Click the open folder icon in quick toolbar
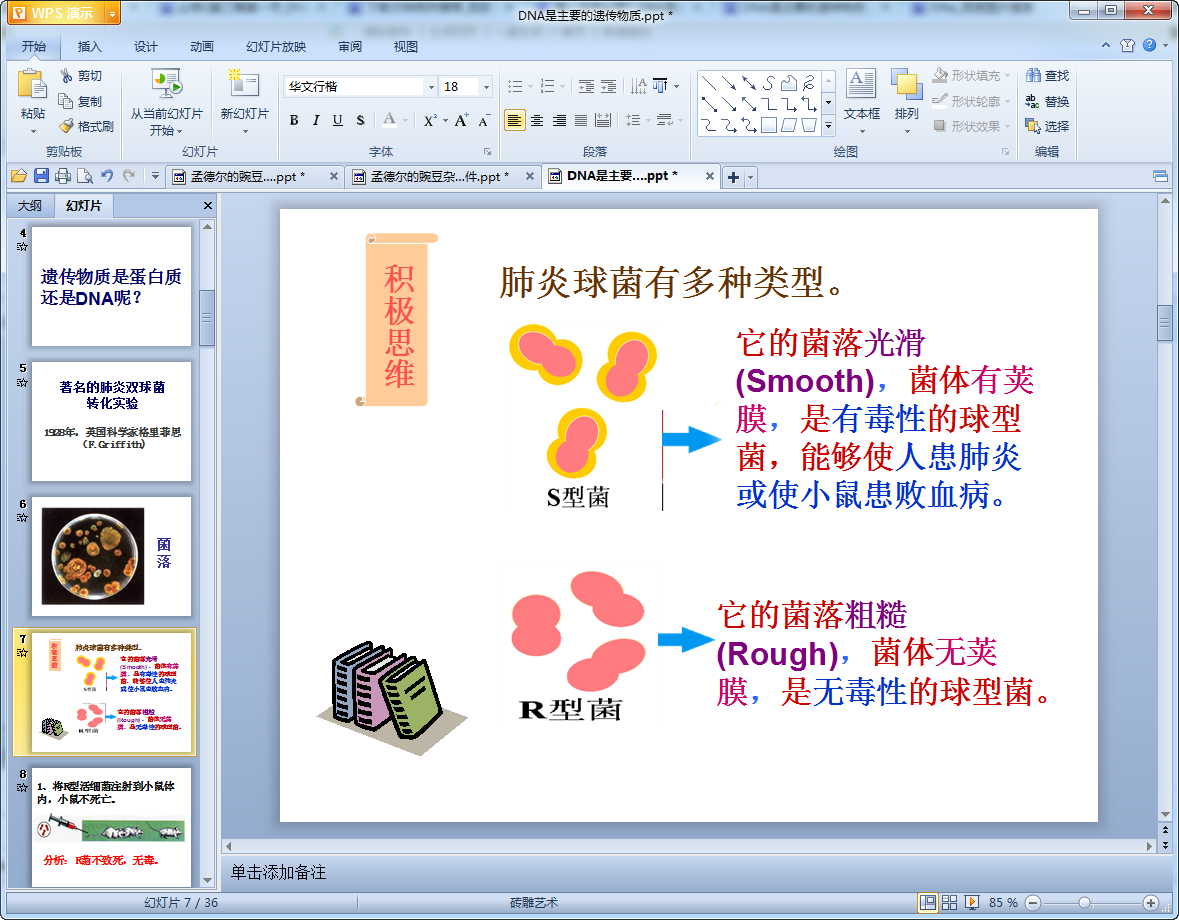Image resolution: width=1179 pixels, height=920 pixels. [x=19, y=176]
